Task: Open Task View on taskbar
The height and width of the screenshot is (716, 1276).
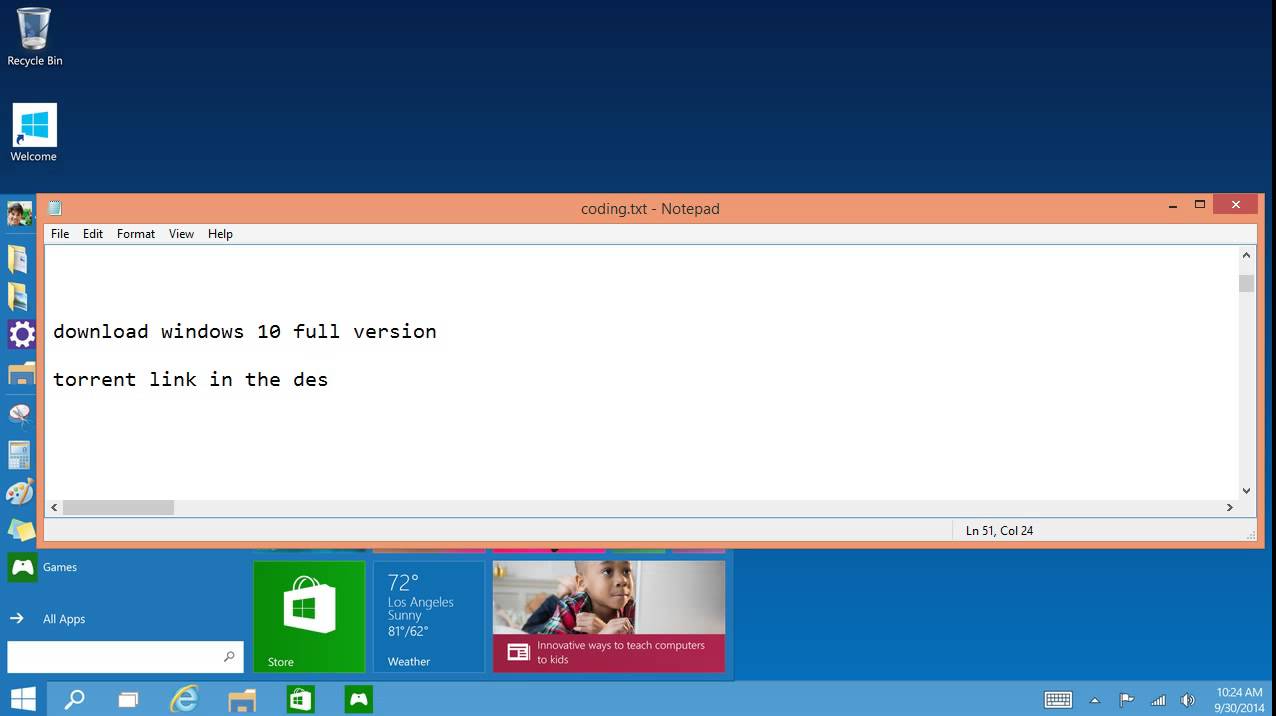Action: 128,699
